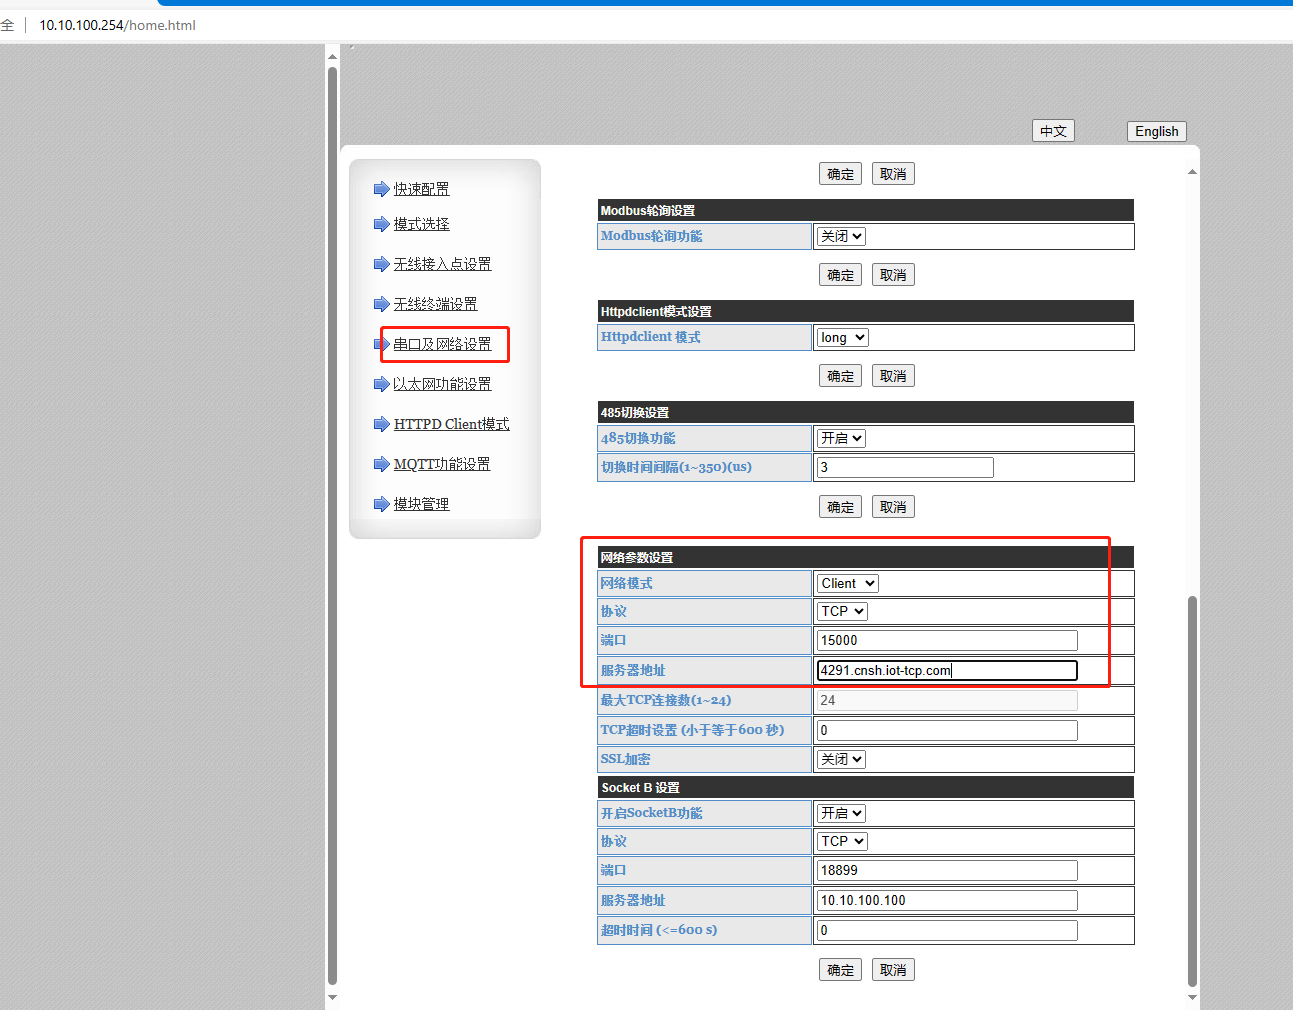The width and height of the screenshot is (1293, 1010).
Task: Open the 串口及网络设置 menu page
Action: click(442, 344)
